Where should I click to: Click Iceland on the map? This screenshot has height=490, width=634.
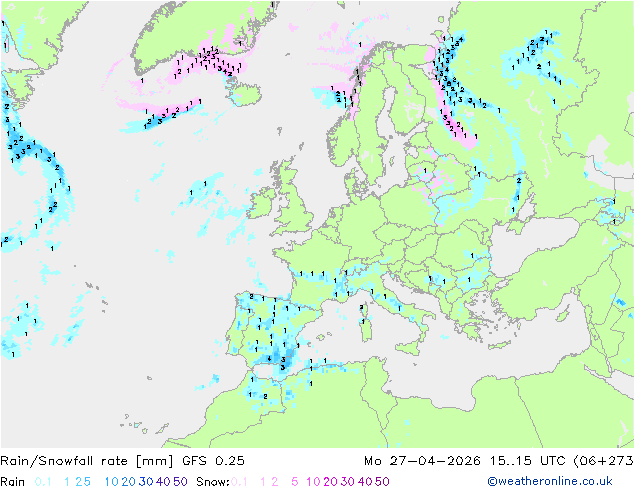click(245, 93)
